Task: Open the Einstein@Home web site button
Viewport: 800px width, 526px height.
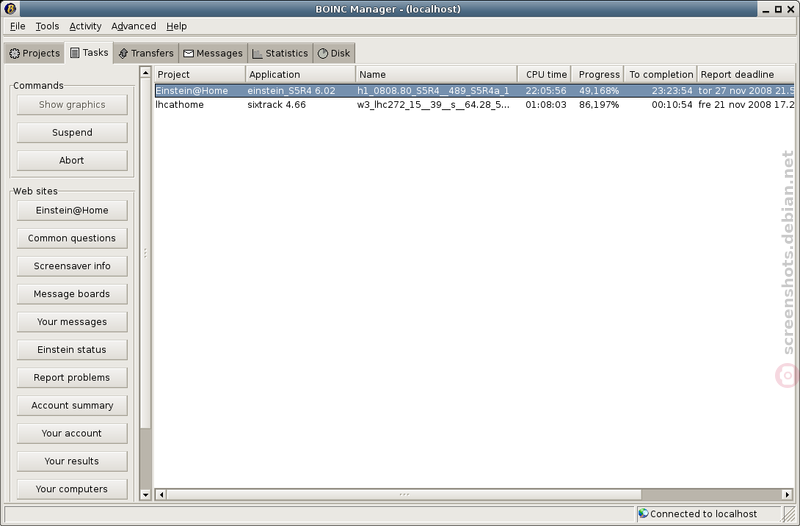Action: [x=72, y=210]
